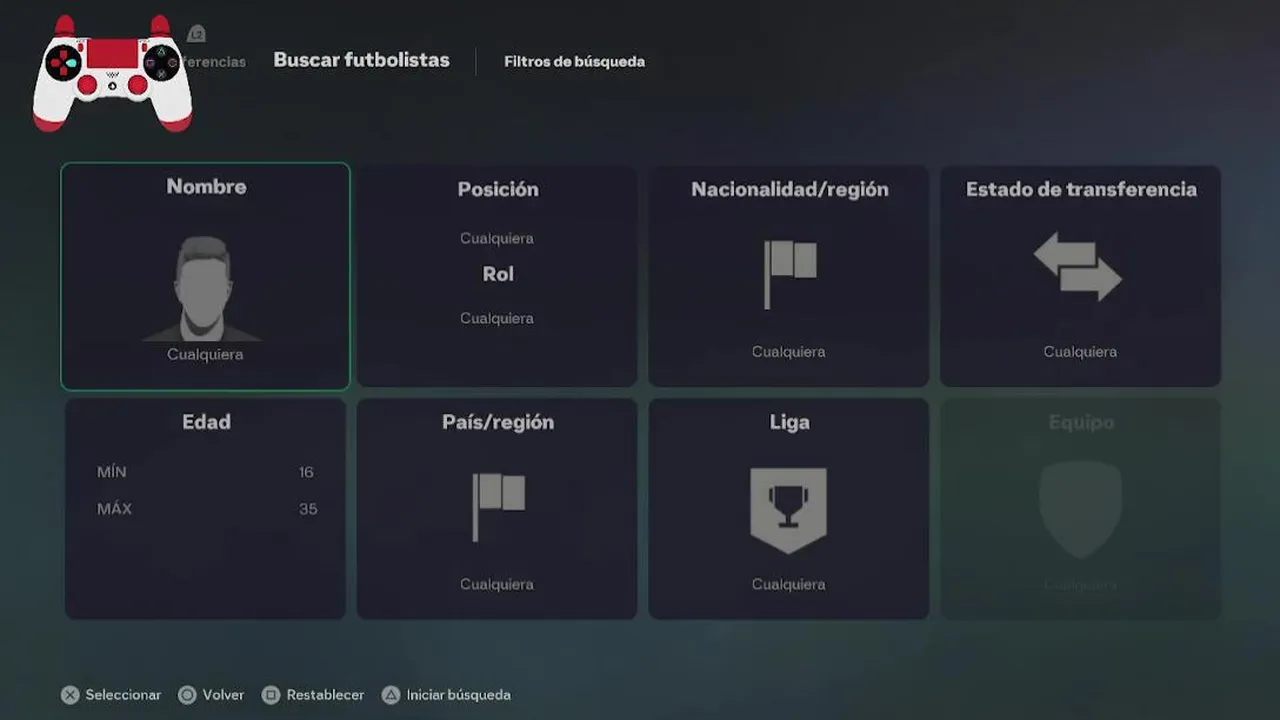The image size is (1280, 720).
Task: Open the Filtros de búsqueda tab
Action: 574,62
